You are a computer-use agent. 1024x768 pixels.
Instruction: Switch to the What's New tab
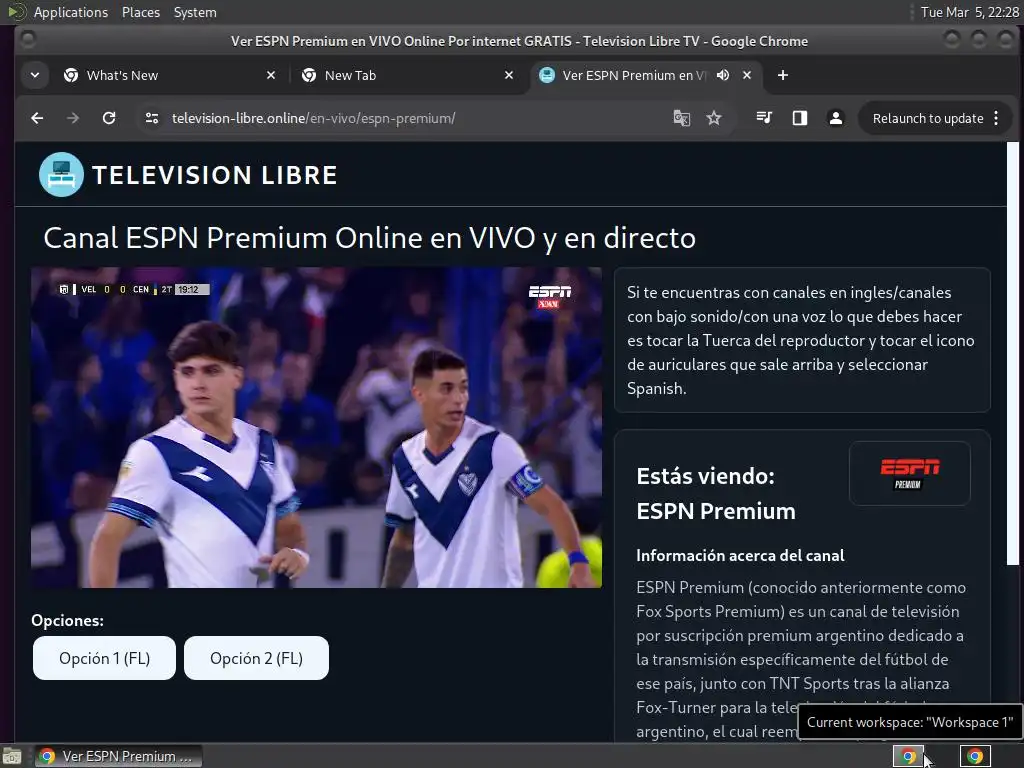[x=169, y=75]
